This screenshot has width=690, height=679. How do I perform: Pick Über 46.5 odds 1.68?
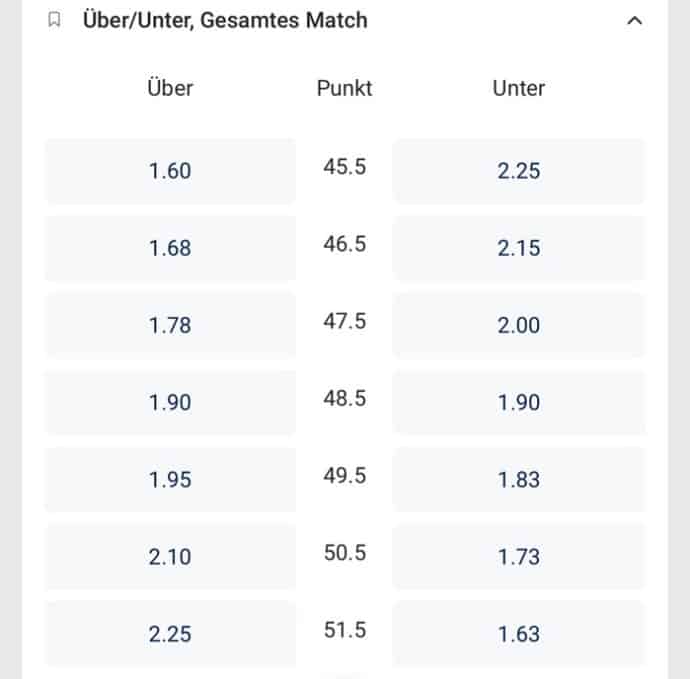point(170,248)
